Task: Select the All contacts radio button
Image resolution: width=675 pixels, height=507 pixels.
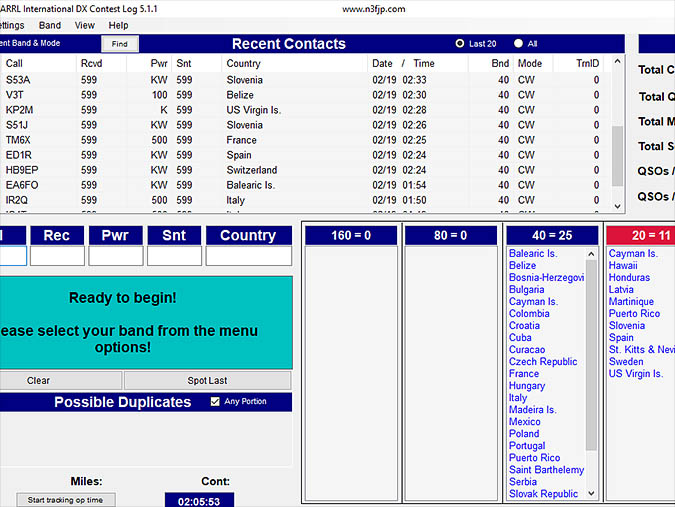Action: click(518, 43)
